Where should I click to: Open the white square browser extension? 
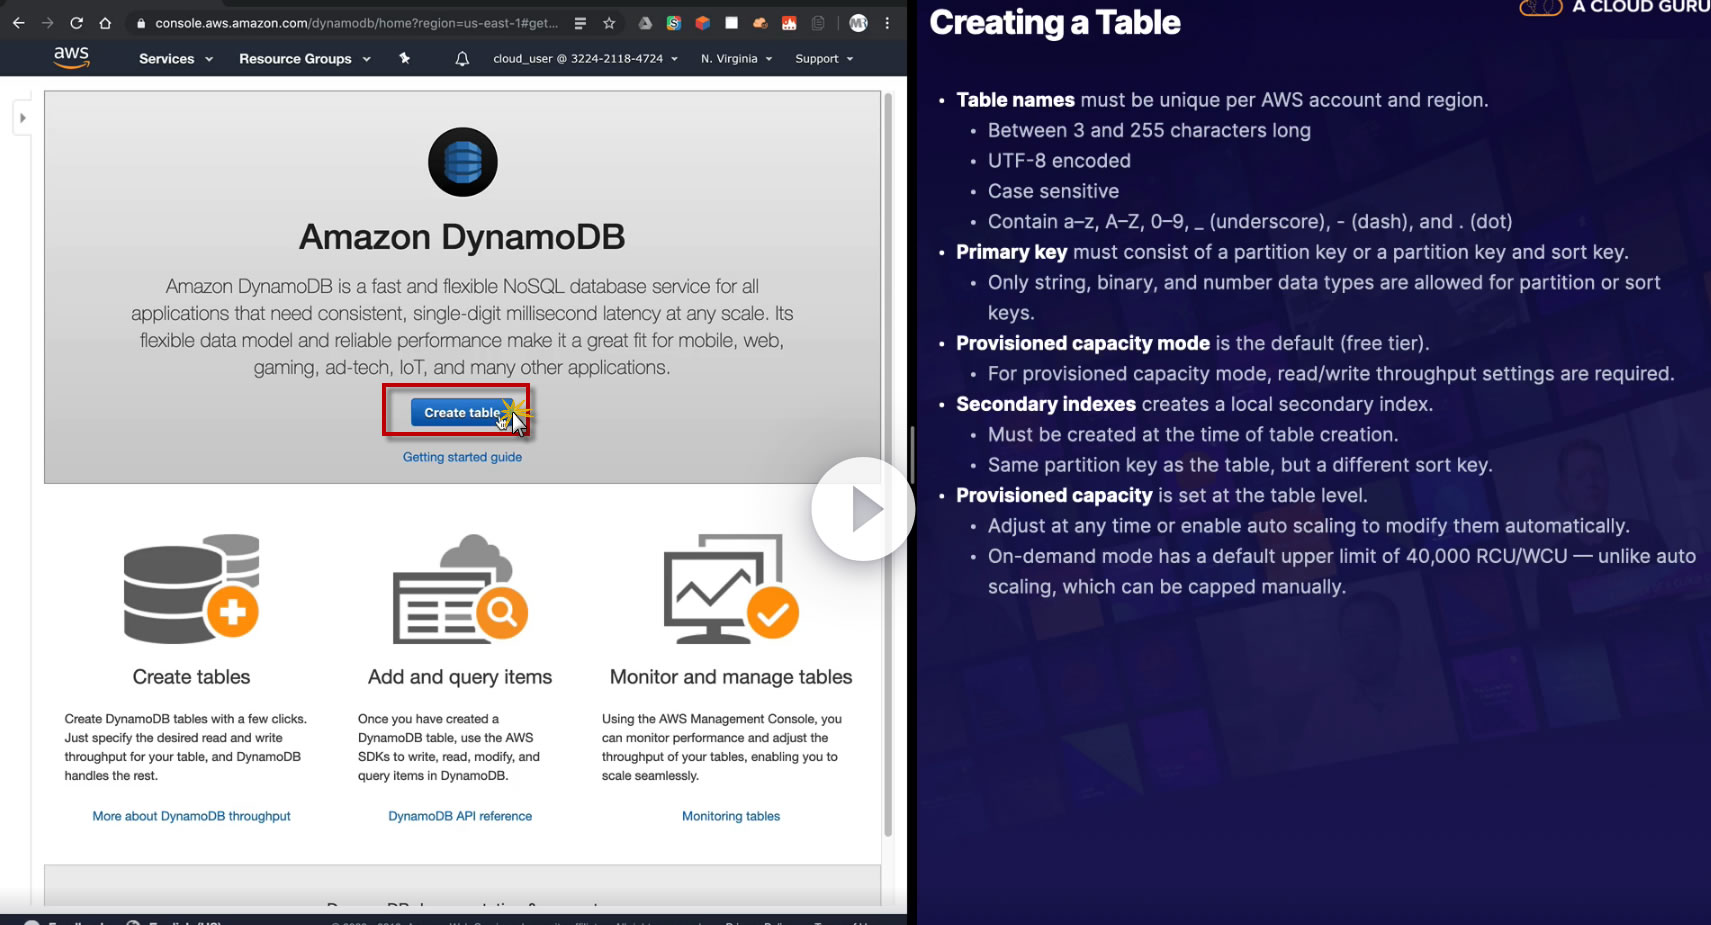click(x=732, y=23)
